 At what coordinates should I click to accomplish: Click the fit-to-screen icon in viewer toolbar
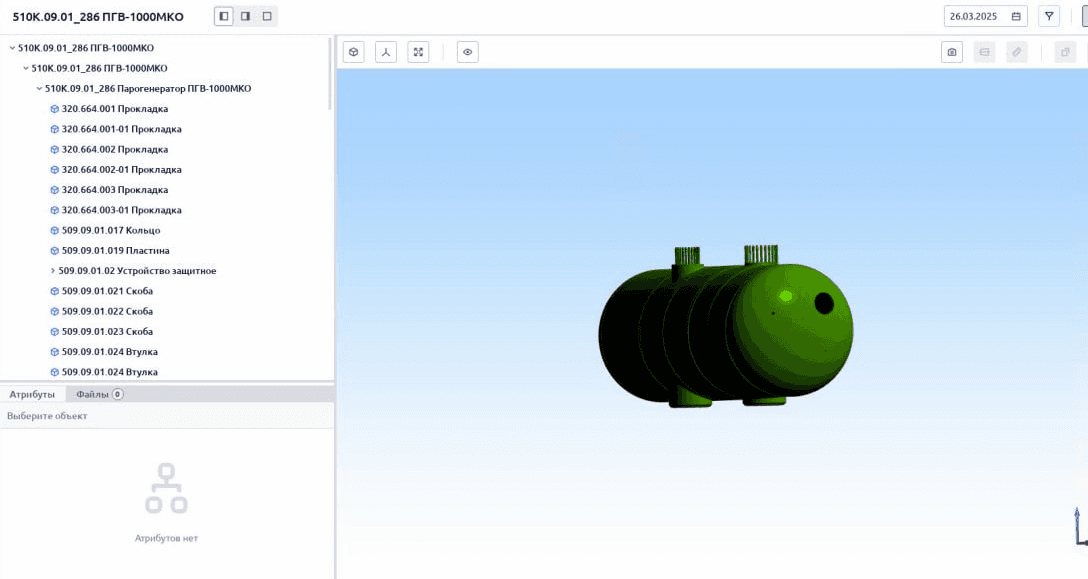tap(418, 52)
